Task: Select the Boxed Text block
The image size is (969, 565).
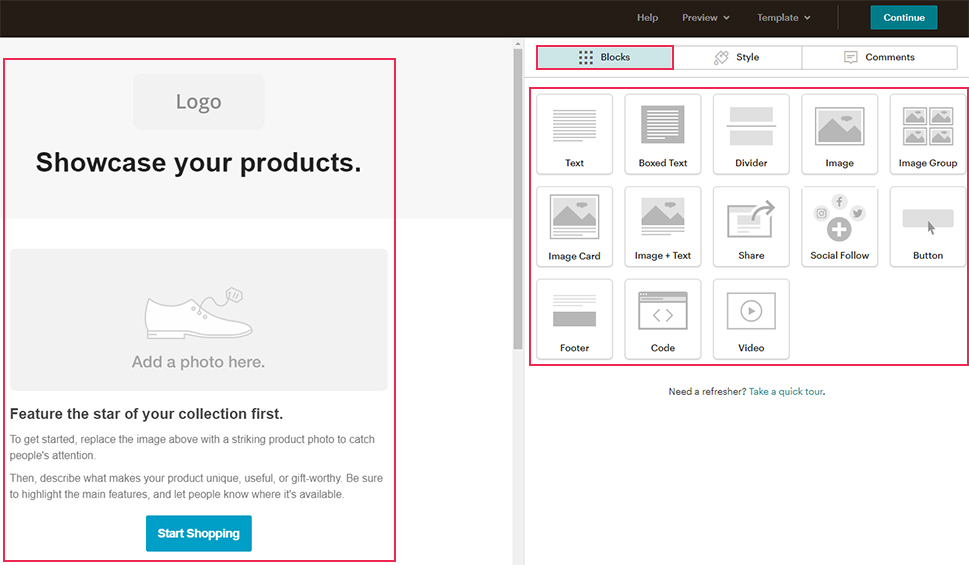Action: [662, 134]
